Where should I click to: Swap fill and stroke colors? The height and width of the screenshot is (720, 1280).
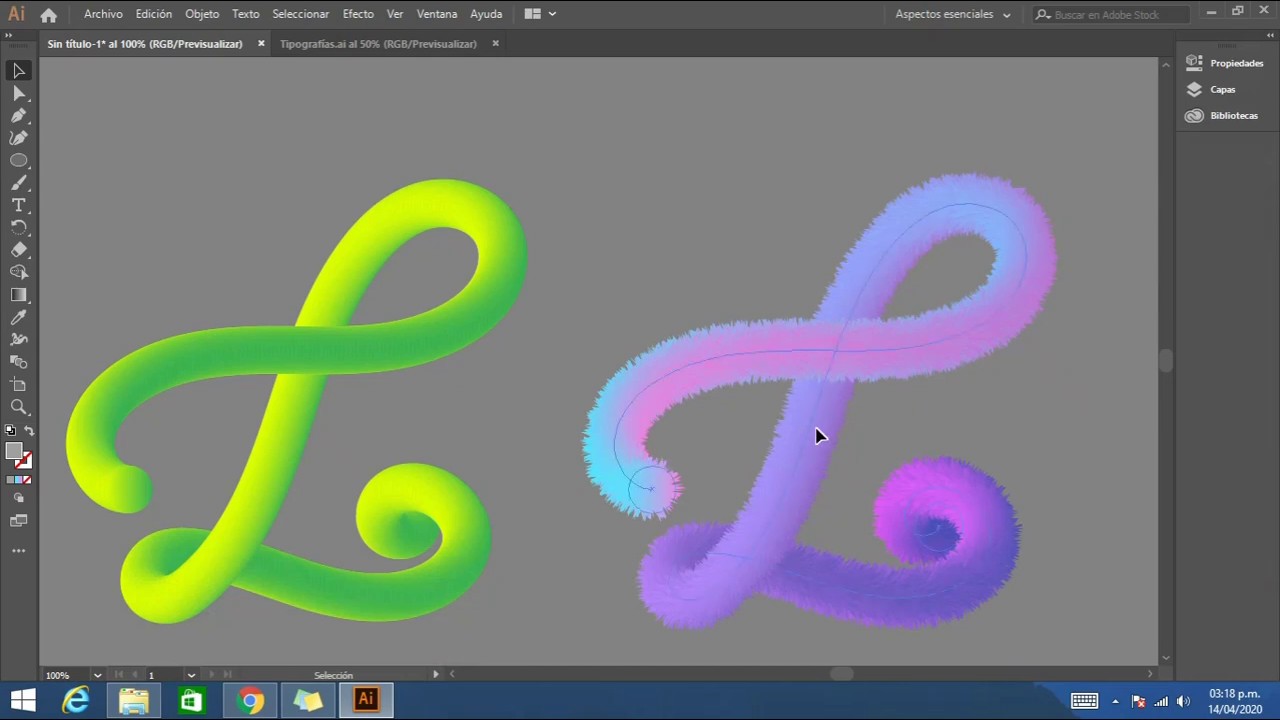click(29, 431)
